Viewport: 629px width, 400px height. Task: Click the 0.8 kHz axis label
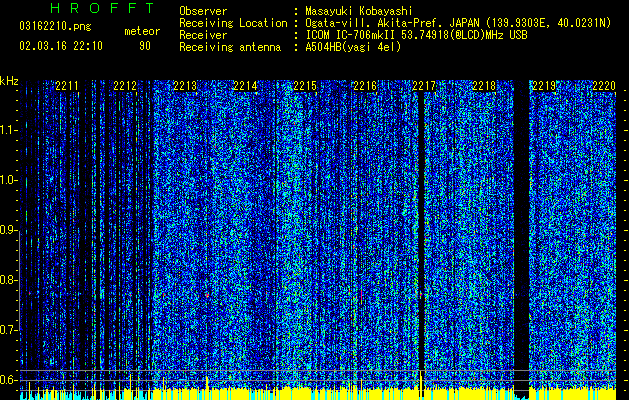point(8,280)
